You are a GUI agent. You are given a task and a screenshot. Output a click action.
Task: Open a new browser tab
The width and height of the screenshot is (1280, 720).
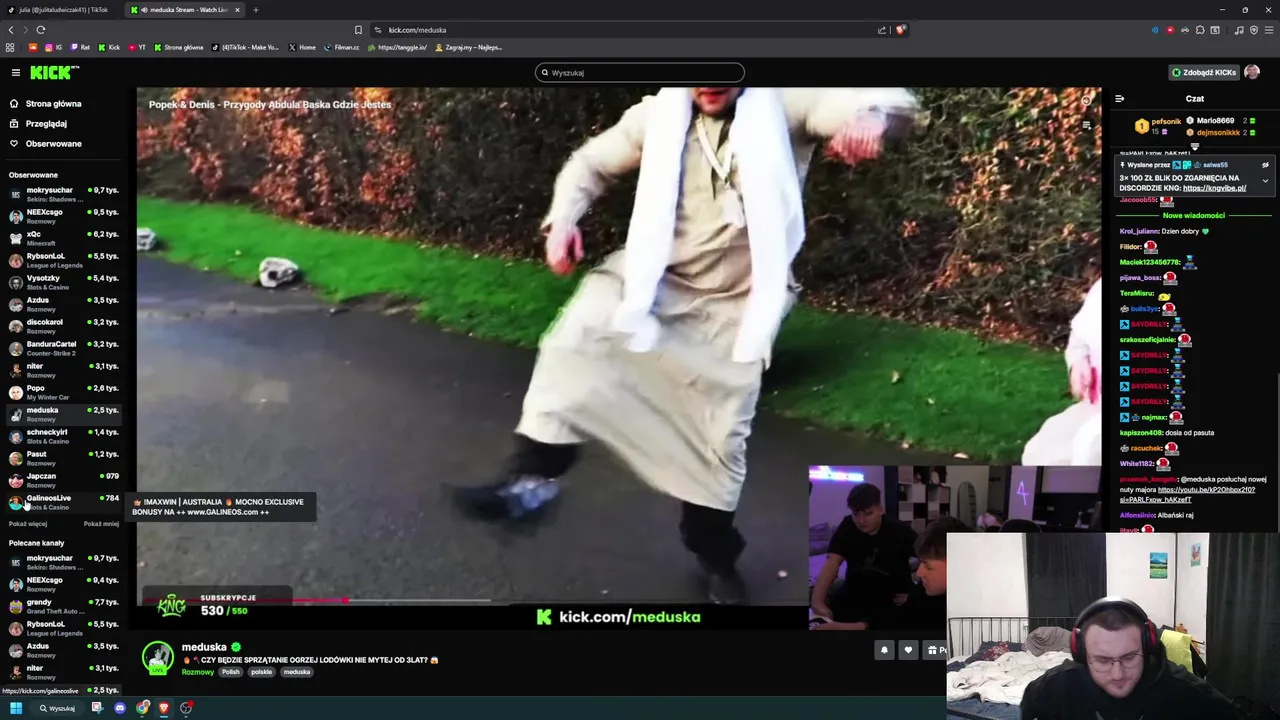coord(256,10)
